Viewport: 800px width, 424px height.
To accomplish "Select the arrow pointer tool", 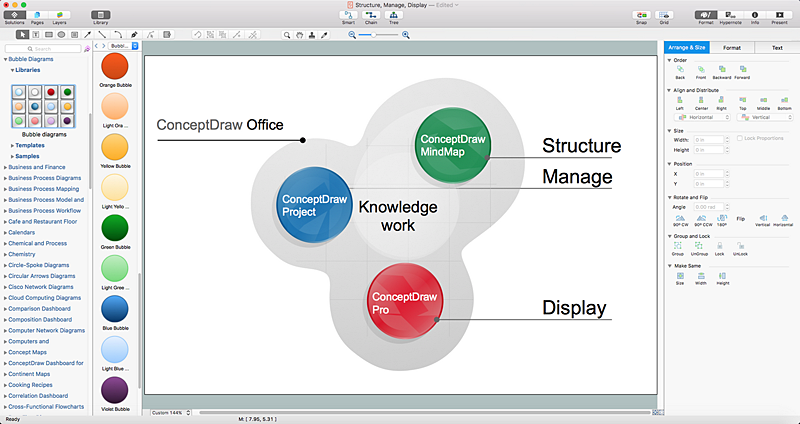I will [x=22, y=35].
